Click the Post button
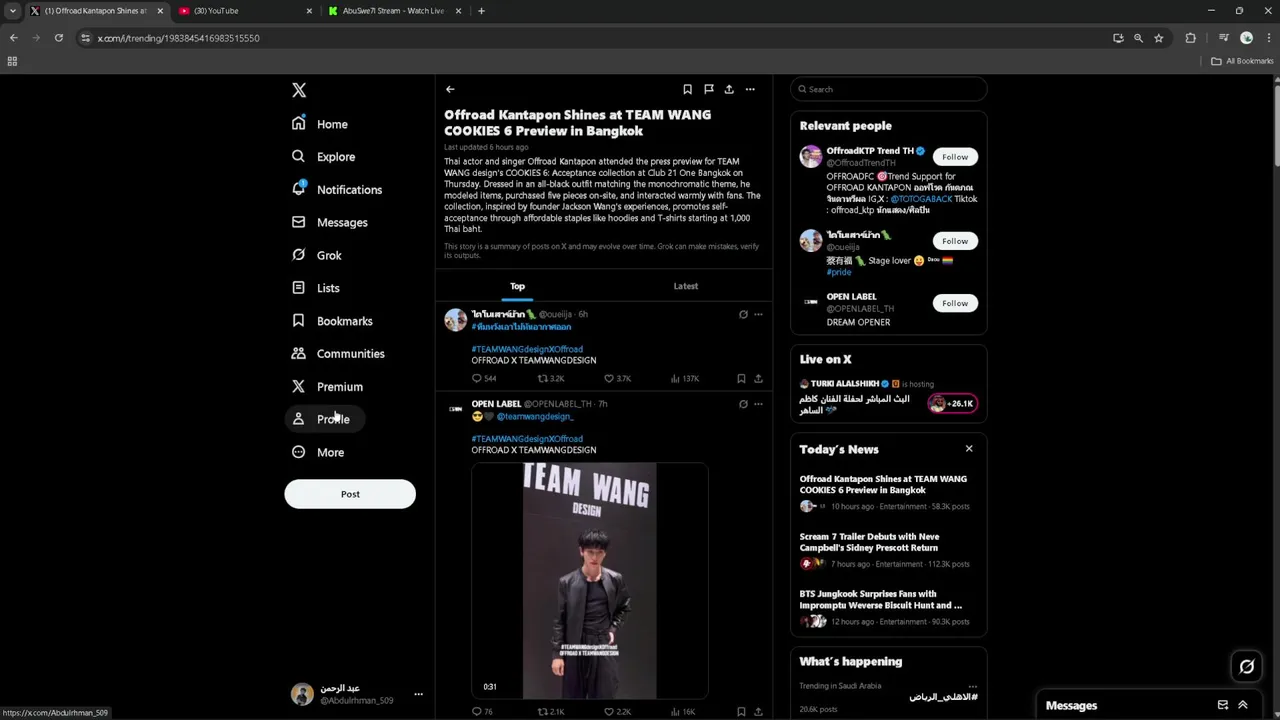This screenshot has height=720, width=1280. (350, 494)
